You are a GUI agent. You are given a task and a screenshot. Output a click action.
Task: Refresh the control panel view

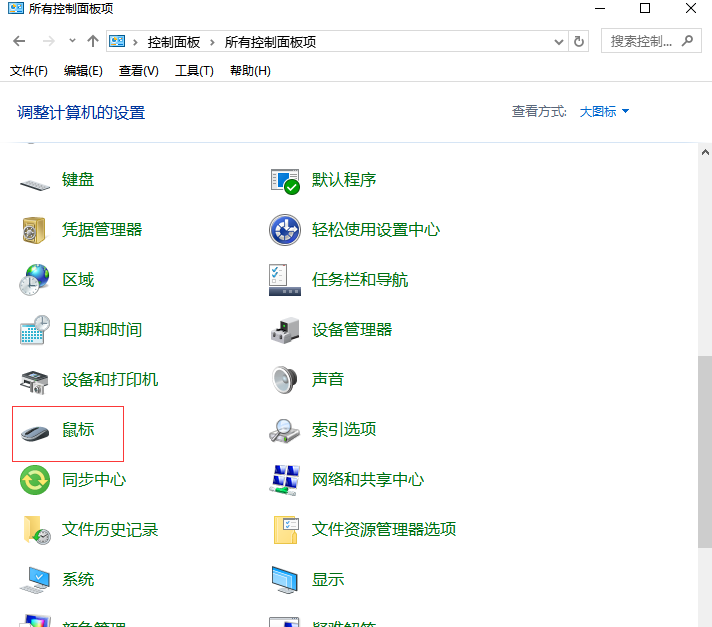pyautogui.click(x=578, y=41)
